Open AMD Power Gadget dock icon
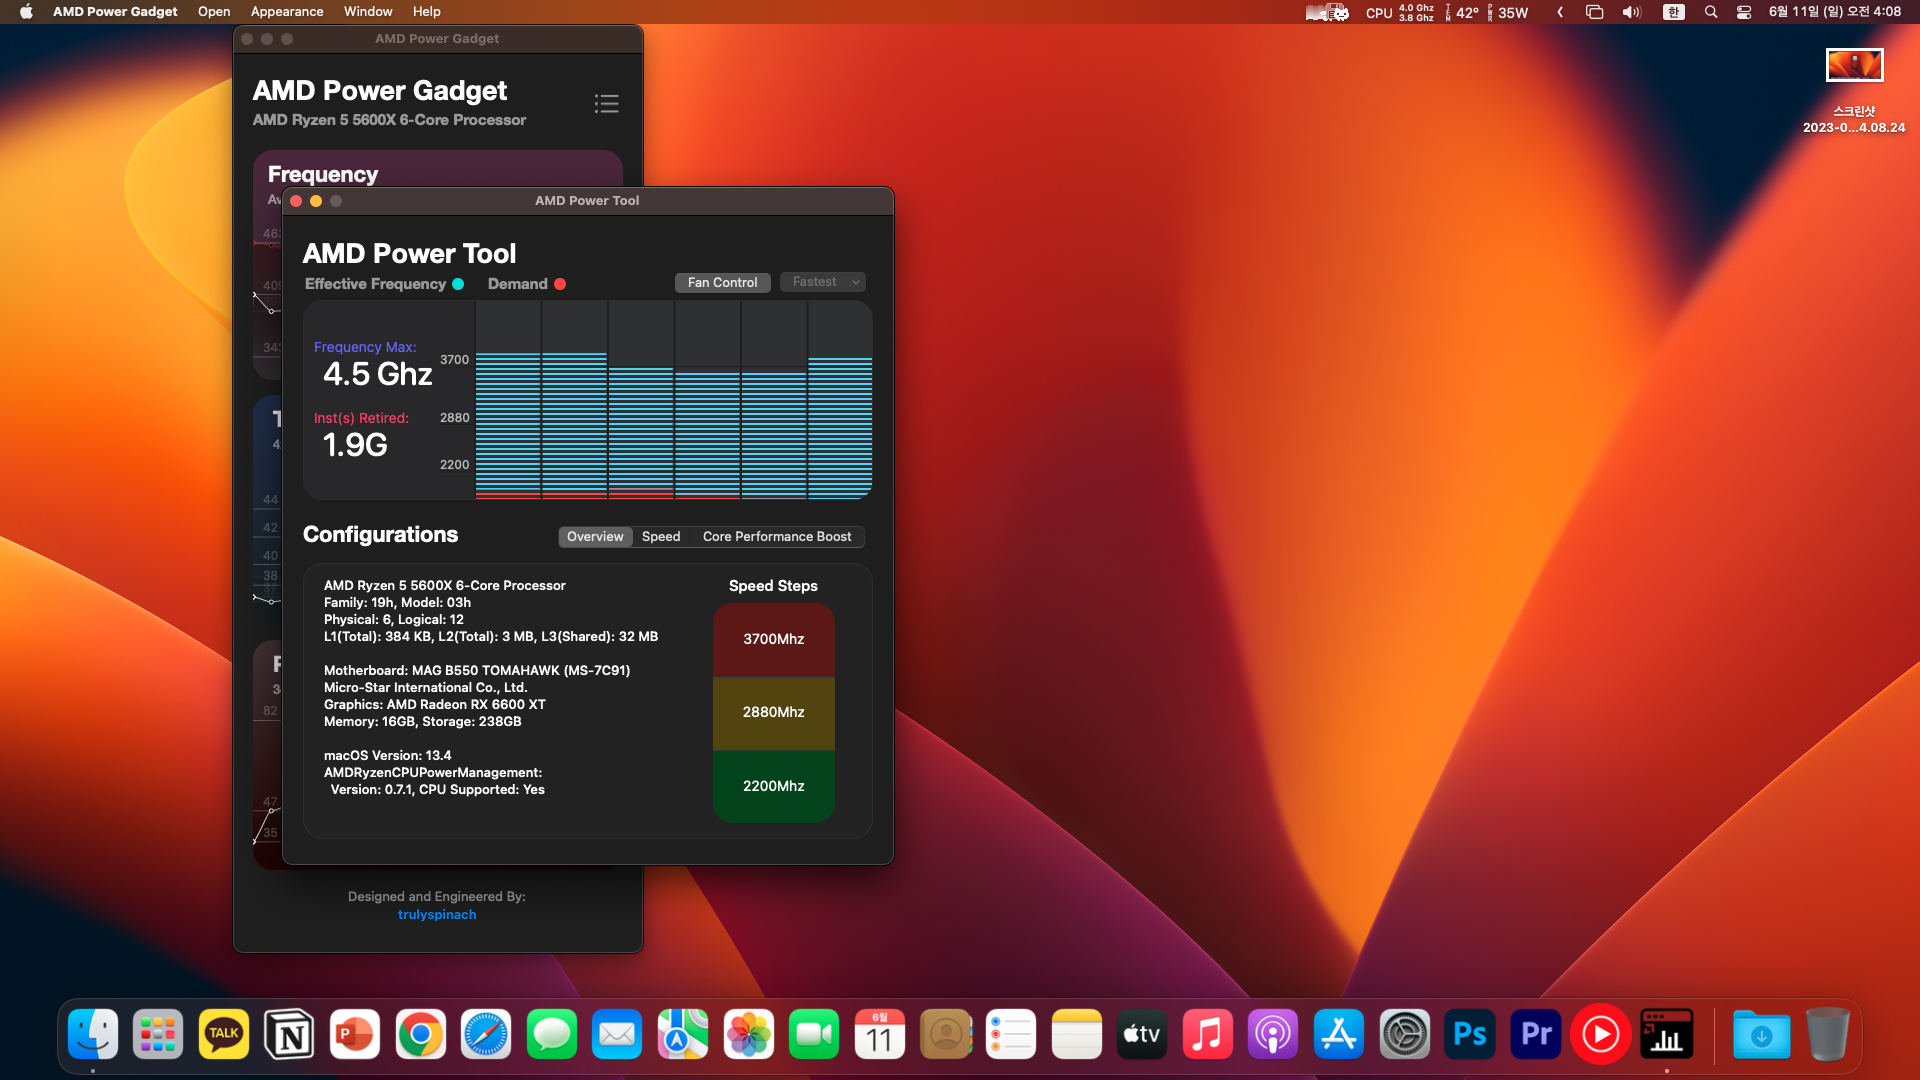The width and height of the screenshot is (1920, 1080). (1666, 1034)
